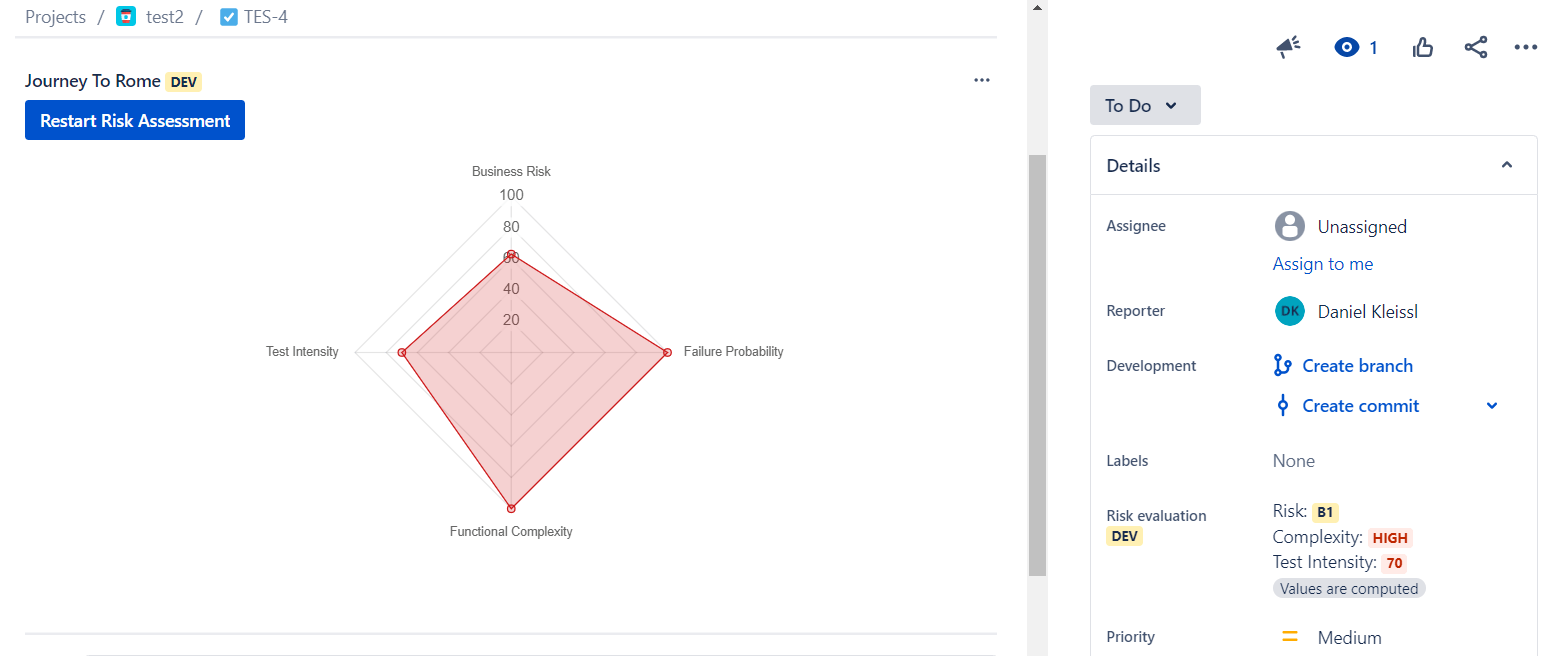
Task: Click the Create branch icon
Action: click(x=1283, y=366)
